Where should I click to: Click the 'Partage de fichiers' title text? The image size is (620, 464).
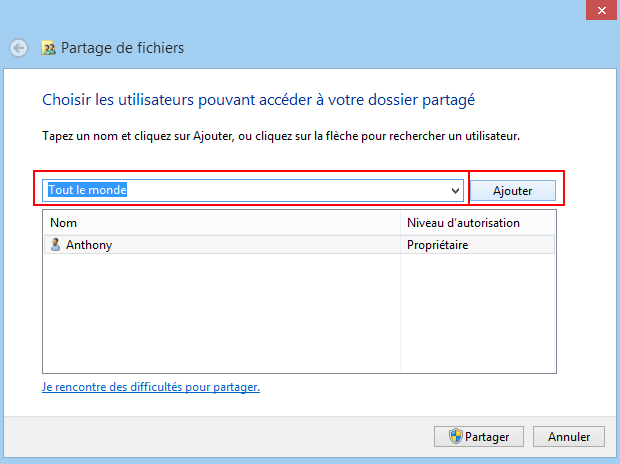122,48
